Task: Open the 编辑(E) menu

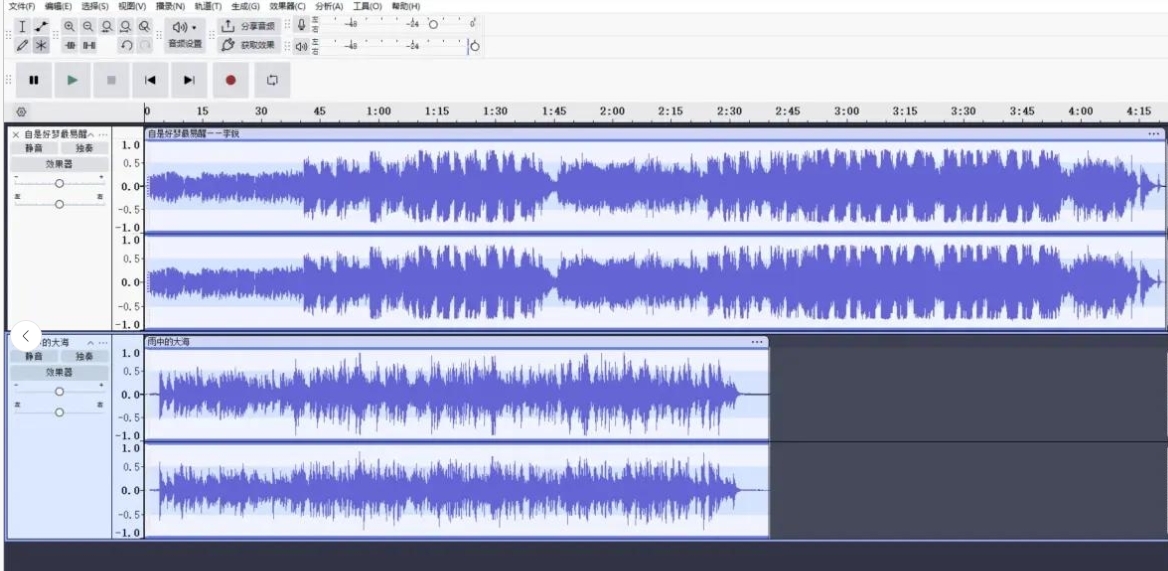Action: (x=58, y=6)
